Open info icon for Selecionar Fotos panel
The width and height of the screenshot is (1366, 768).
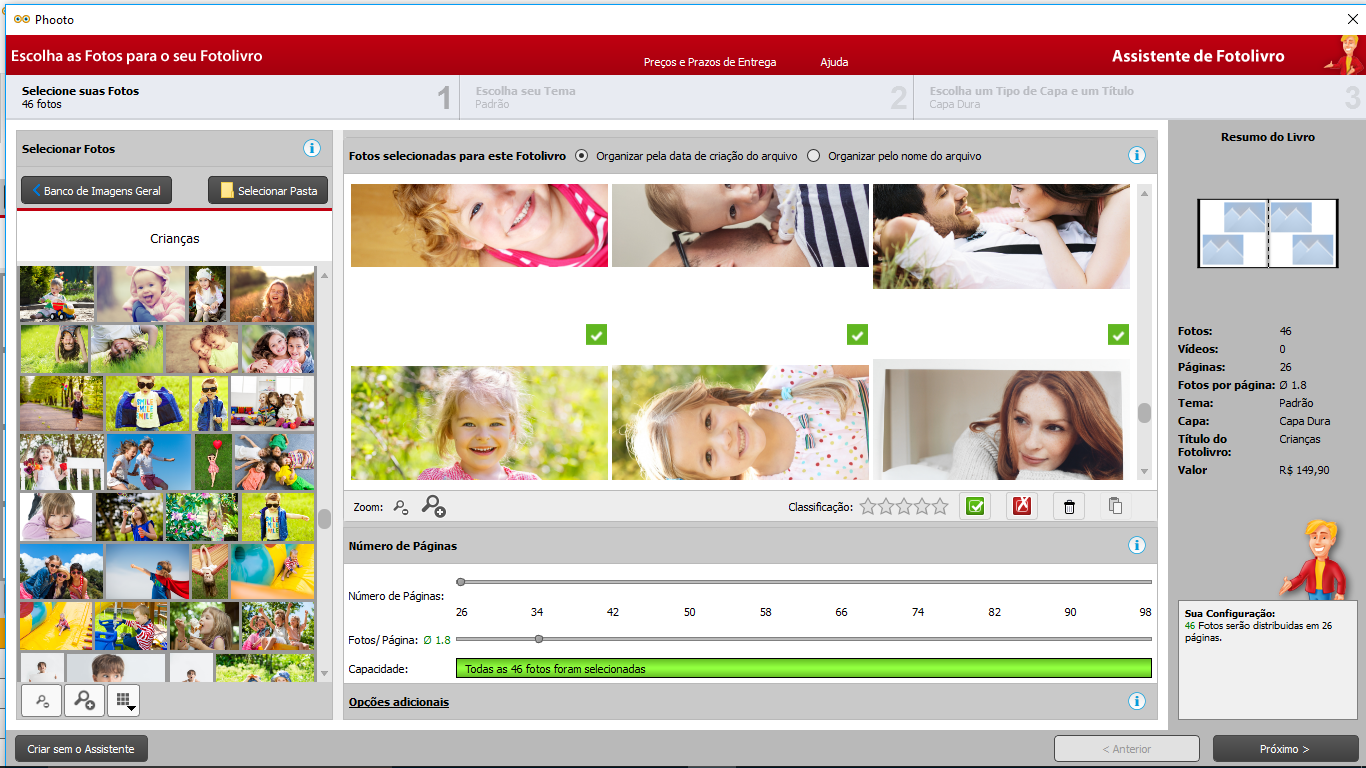click(x=311, y=149)
